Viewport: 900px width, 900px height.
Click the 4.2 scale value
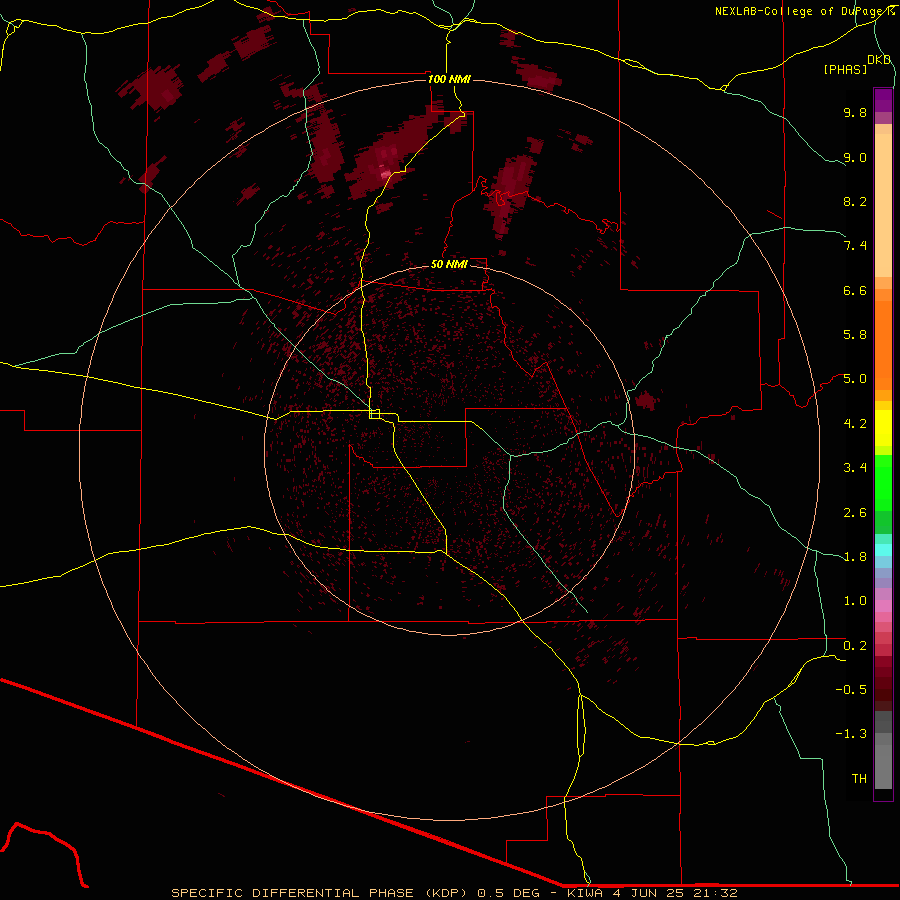(x=855, y=423)
